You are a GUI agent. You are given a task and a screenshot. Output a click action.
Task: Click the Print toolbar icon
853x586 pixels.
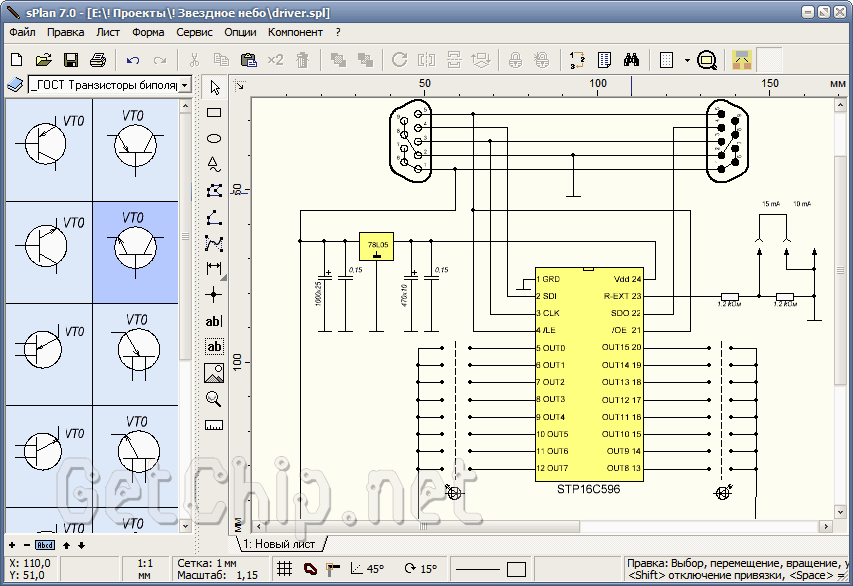(98, 60)
